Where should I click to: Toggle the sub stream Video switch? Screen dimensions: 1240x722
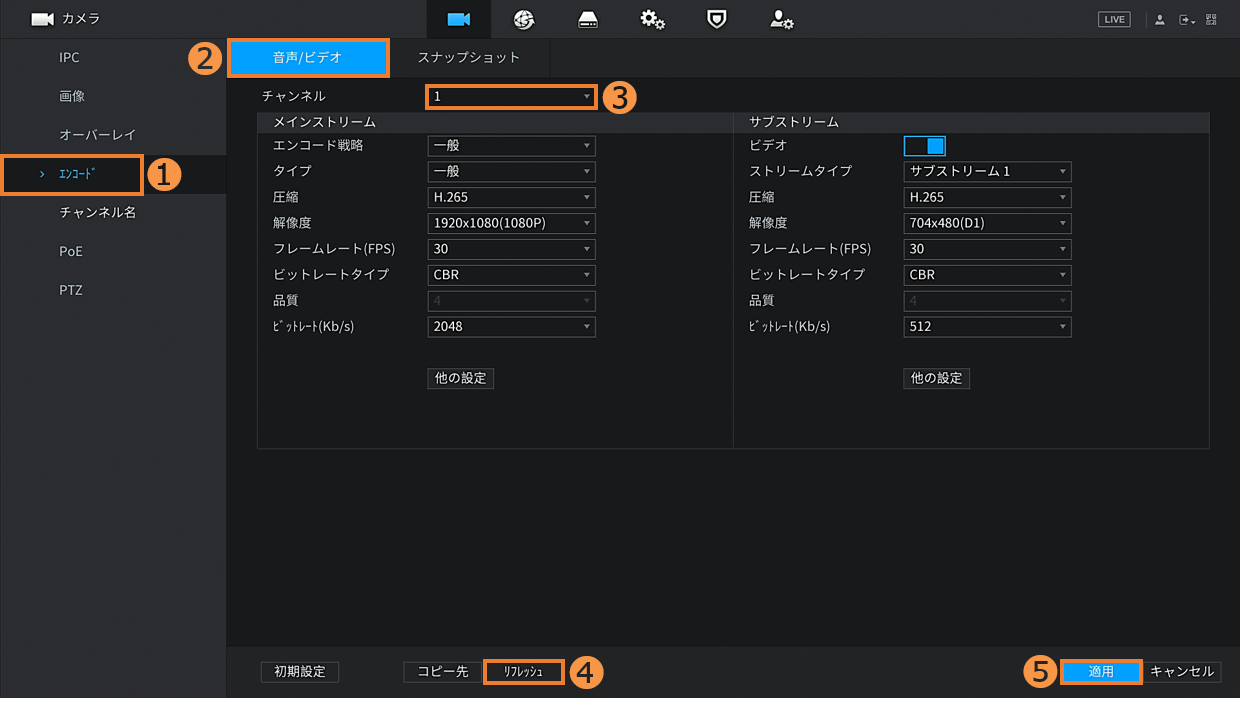click(x=924, y=146)
